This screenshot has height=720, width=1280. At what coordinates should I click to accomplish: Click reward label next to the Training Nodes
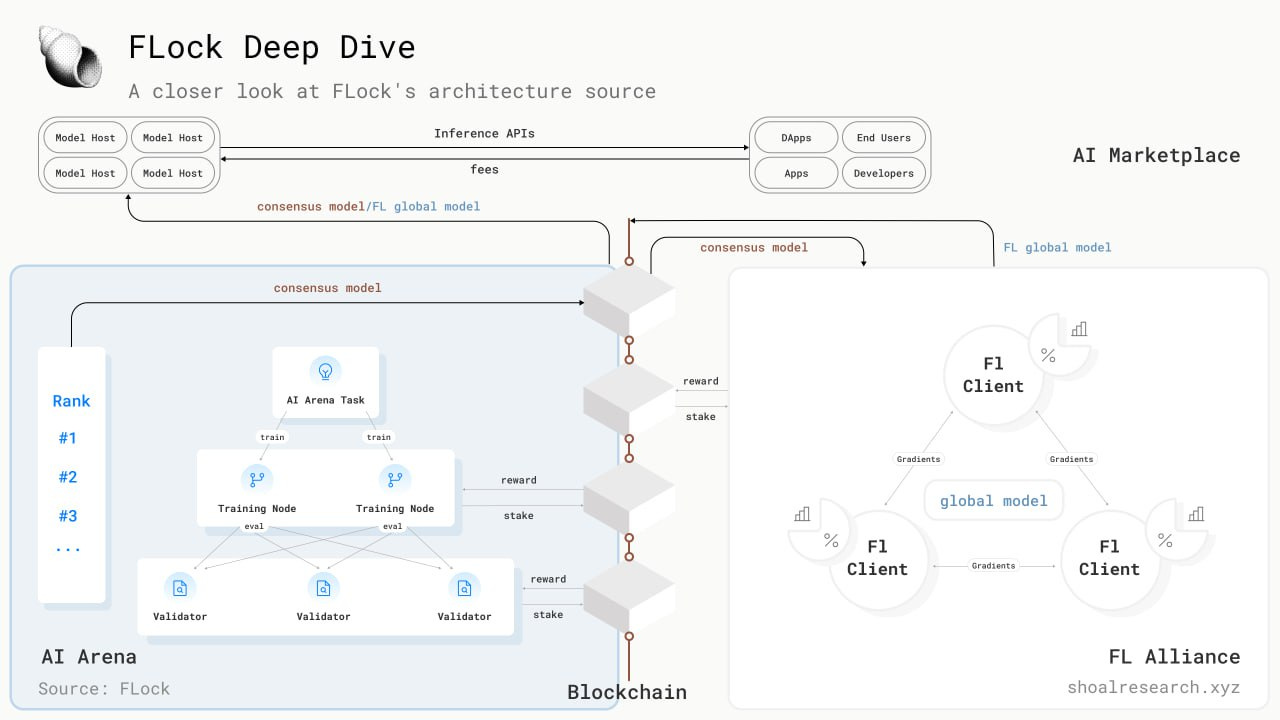point(518,480)
